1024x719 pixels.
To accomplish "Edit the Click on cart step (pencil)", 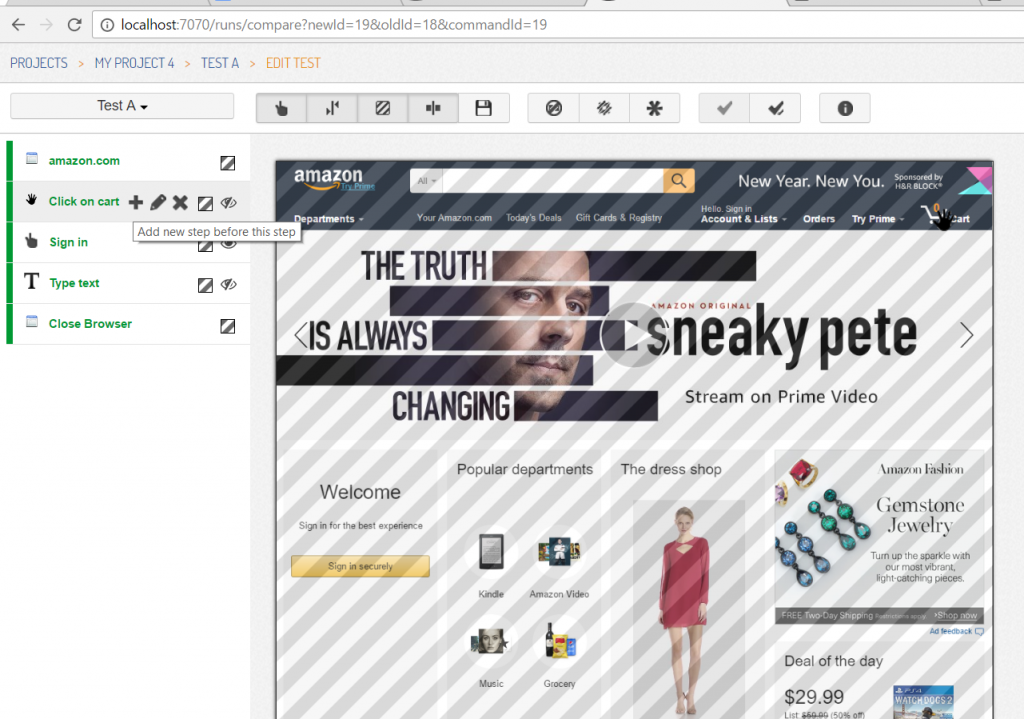I will point(158,203).
